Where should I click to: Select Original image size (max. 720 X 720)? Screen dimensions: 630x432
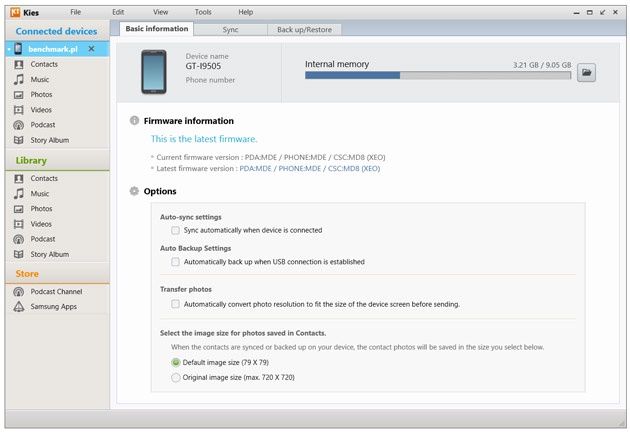[x=176, y=378]
